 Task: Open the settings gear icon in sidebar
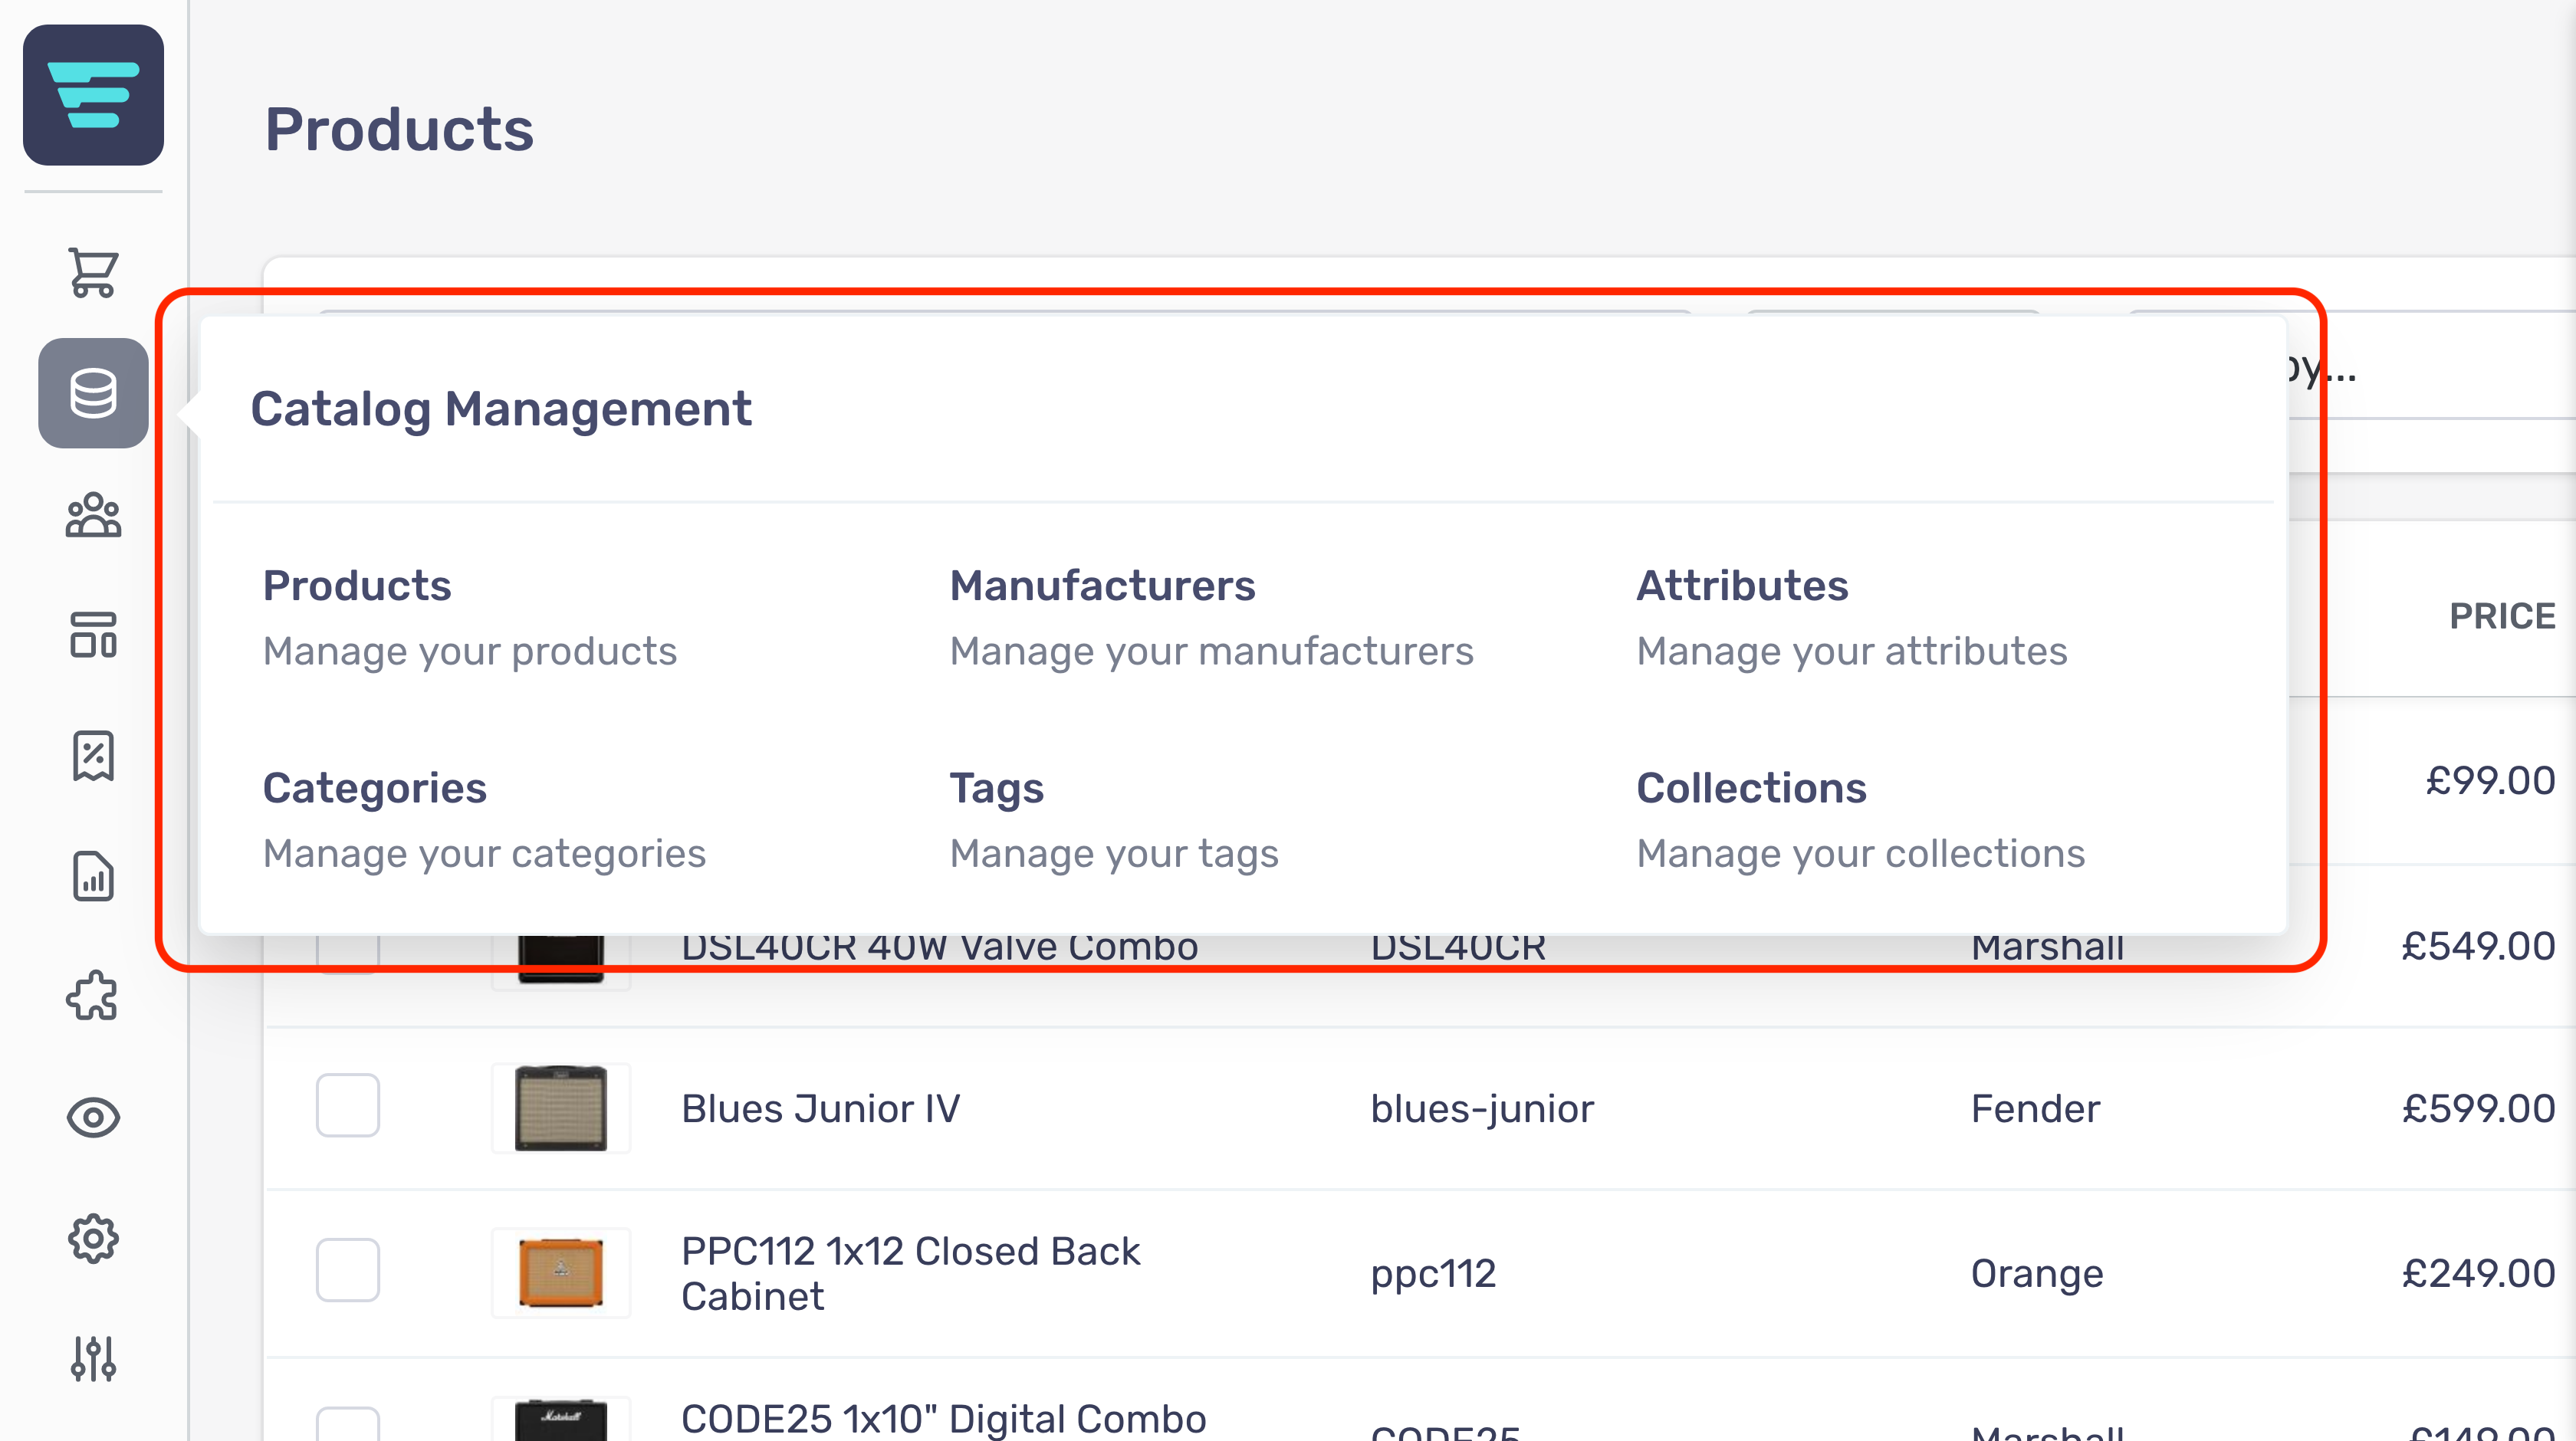(93, 1239)
